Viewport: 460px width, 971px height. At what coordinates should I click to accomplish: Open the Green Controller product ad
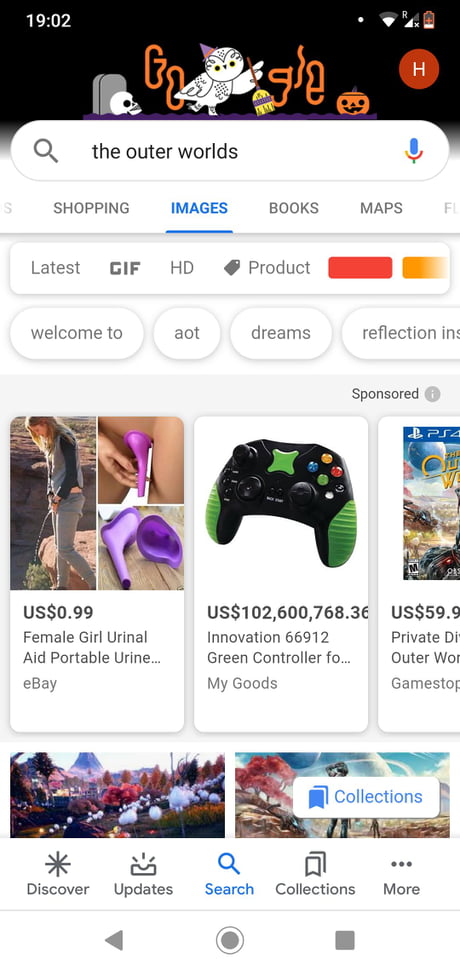[281, 574]
